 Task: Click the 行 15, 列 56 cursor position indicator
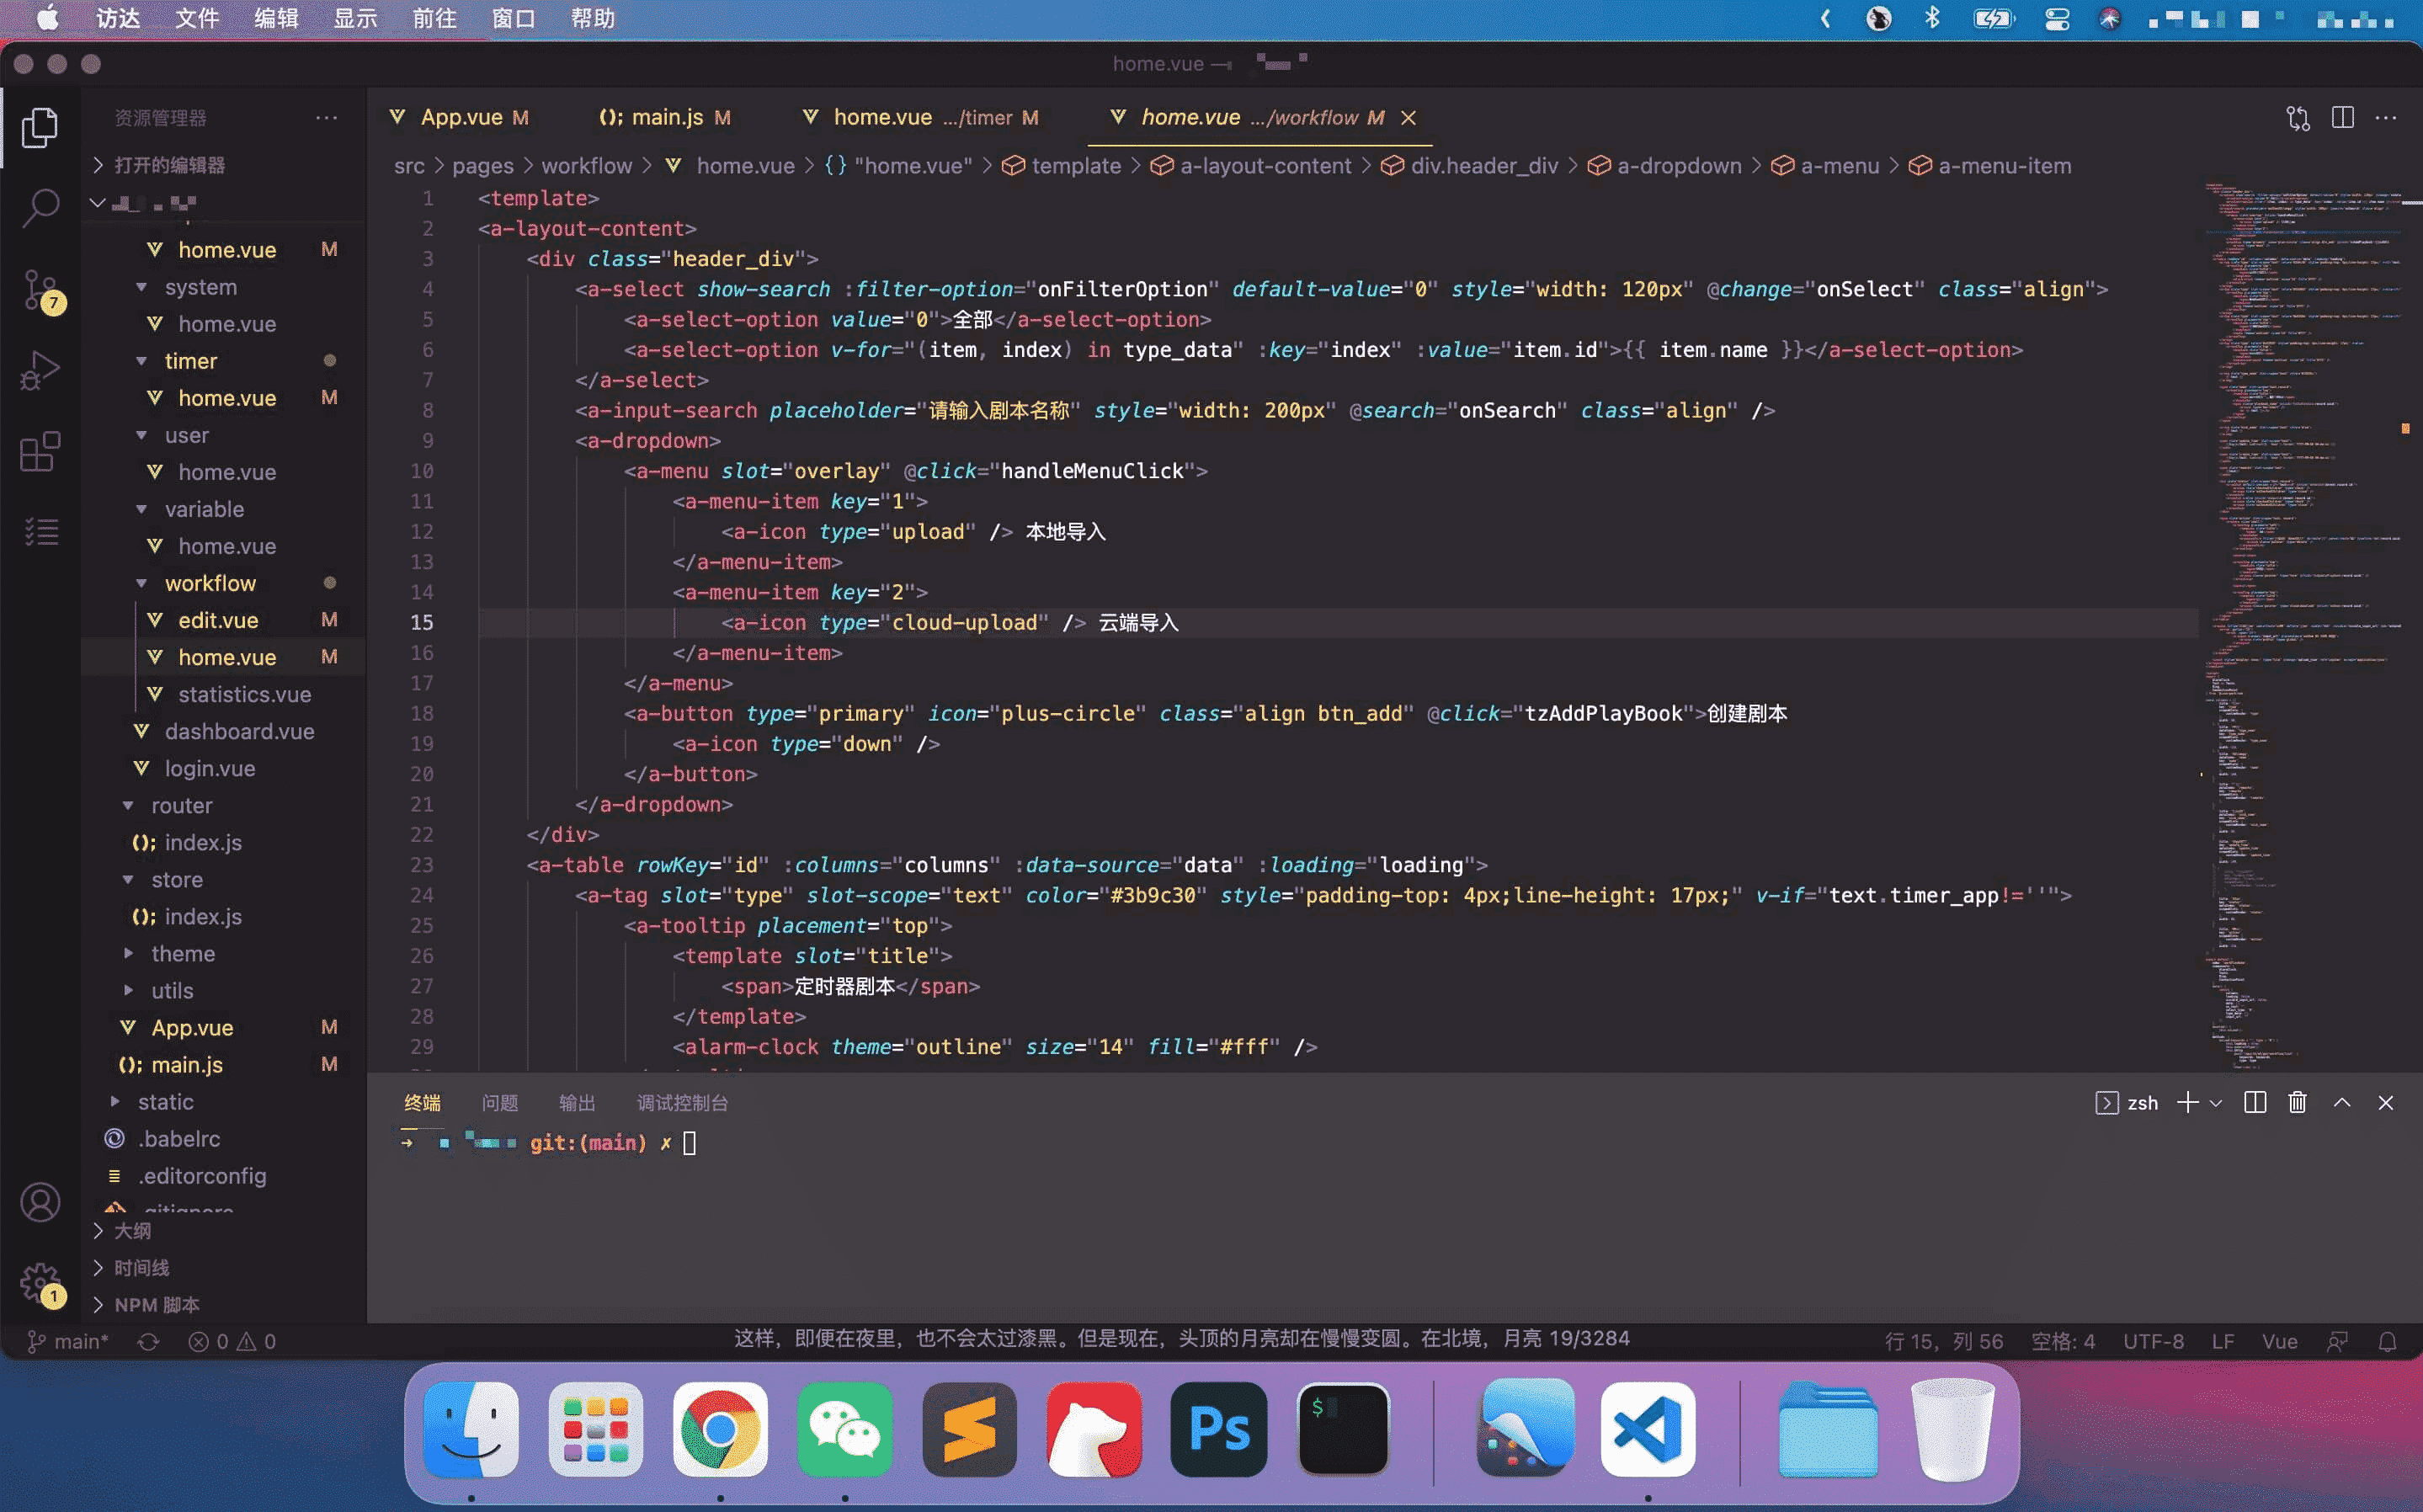point(1939,1341)
